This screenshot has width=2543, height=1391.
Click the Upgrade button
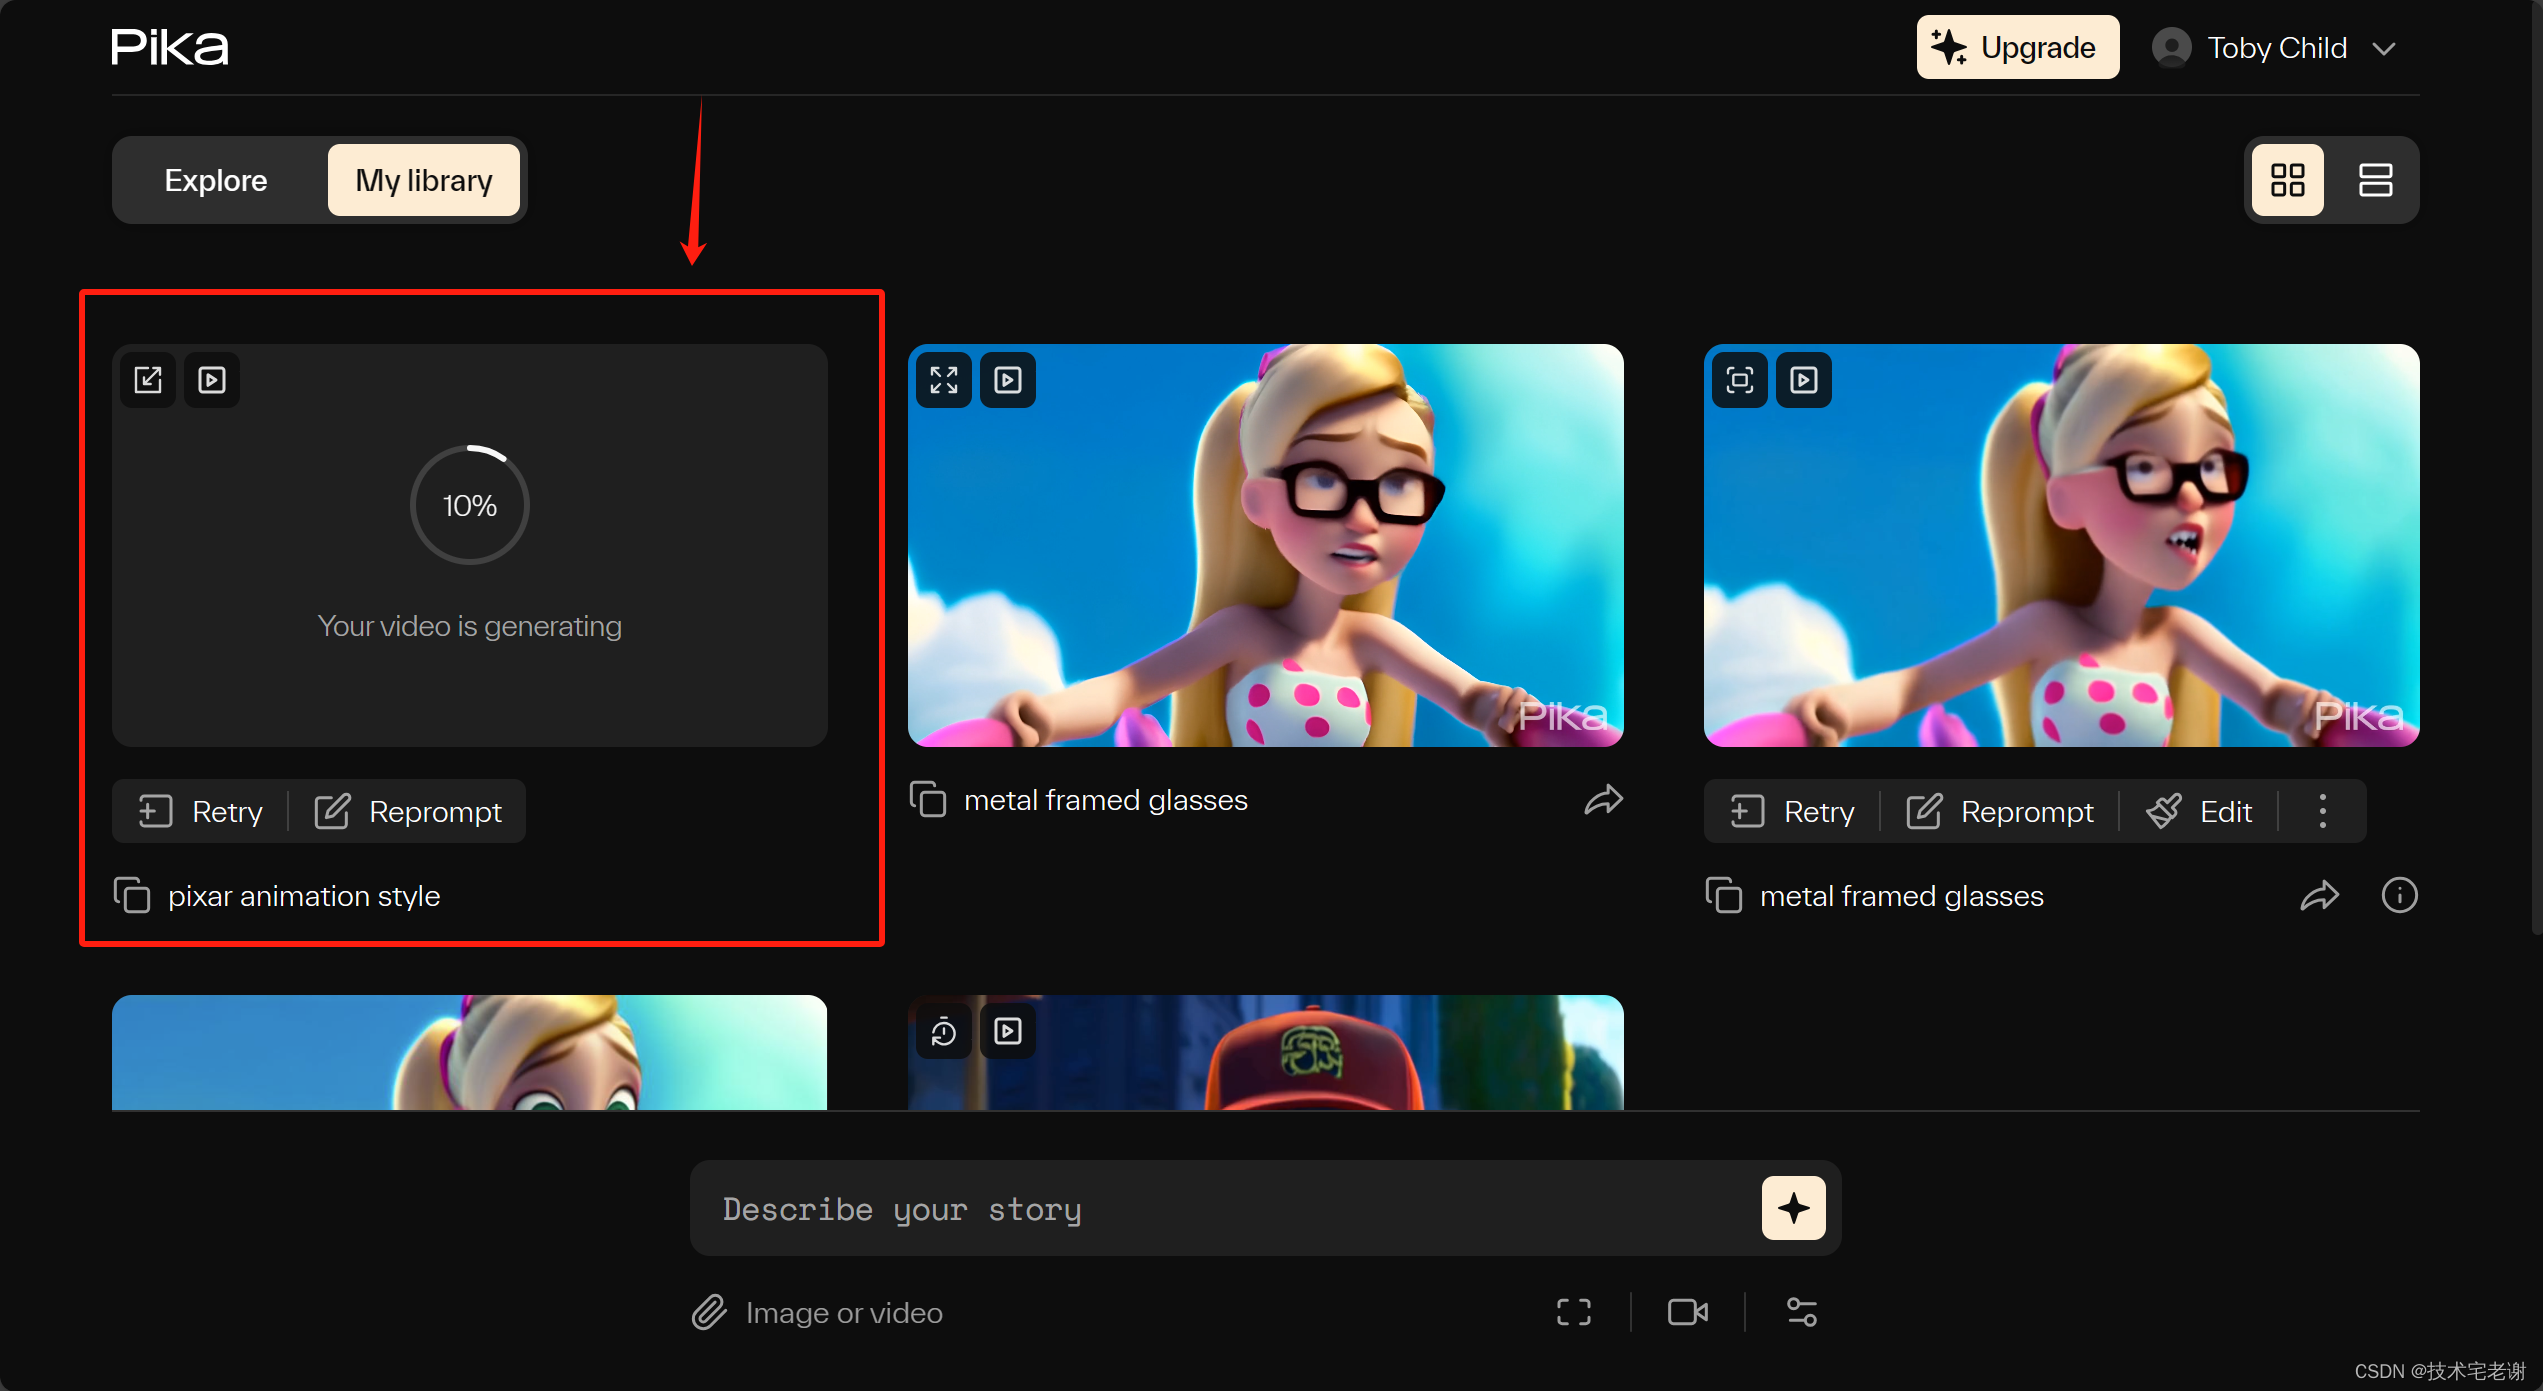click(x=2017, y=47)
